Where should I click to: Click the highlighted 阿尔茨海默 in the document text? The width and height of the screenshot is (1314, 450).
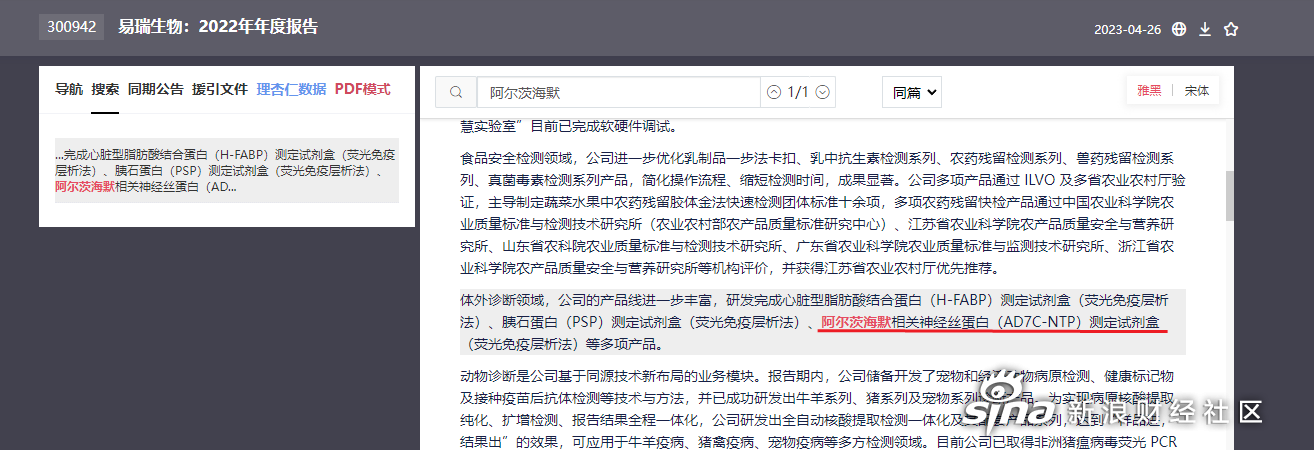pos(855,322)
